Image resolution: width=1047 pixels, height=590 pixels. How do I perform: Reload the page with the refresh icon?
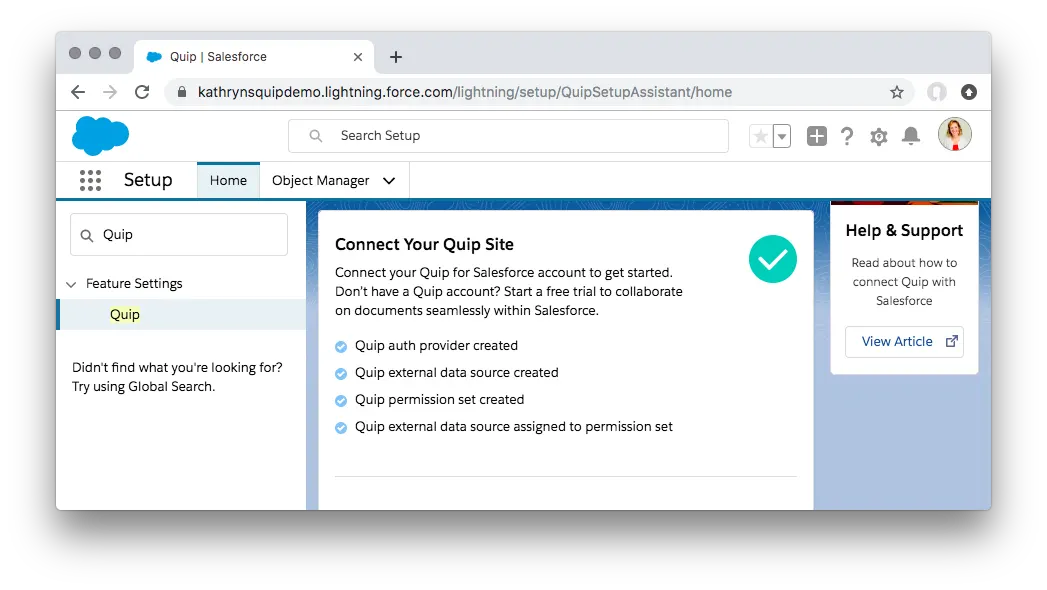[142, 92]
